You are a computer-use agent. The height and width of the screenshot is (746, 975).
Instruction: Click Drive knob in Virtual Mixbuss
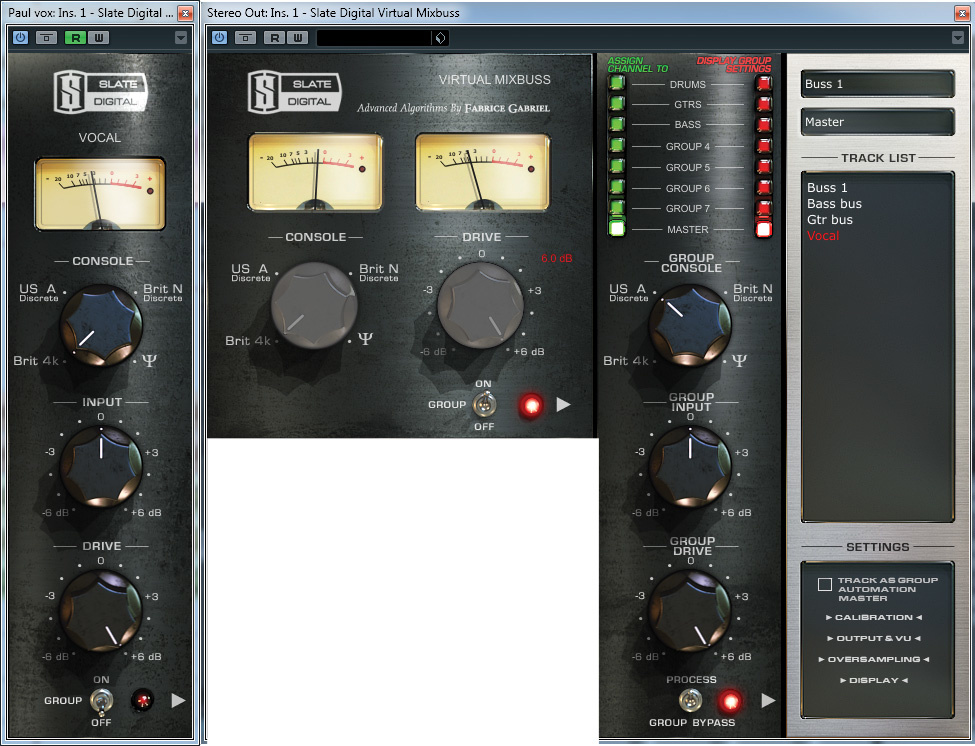coord(480,305)
